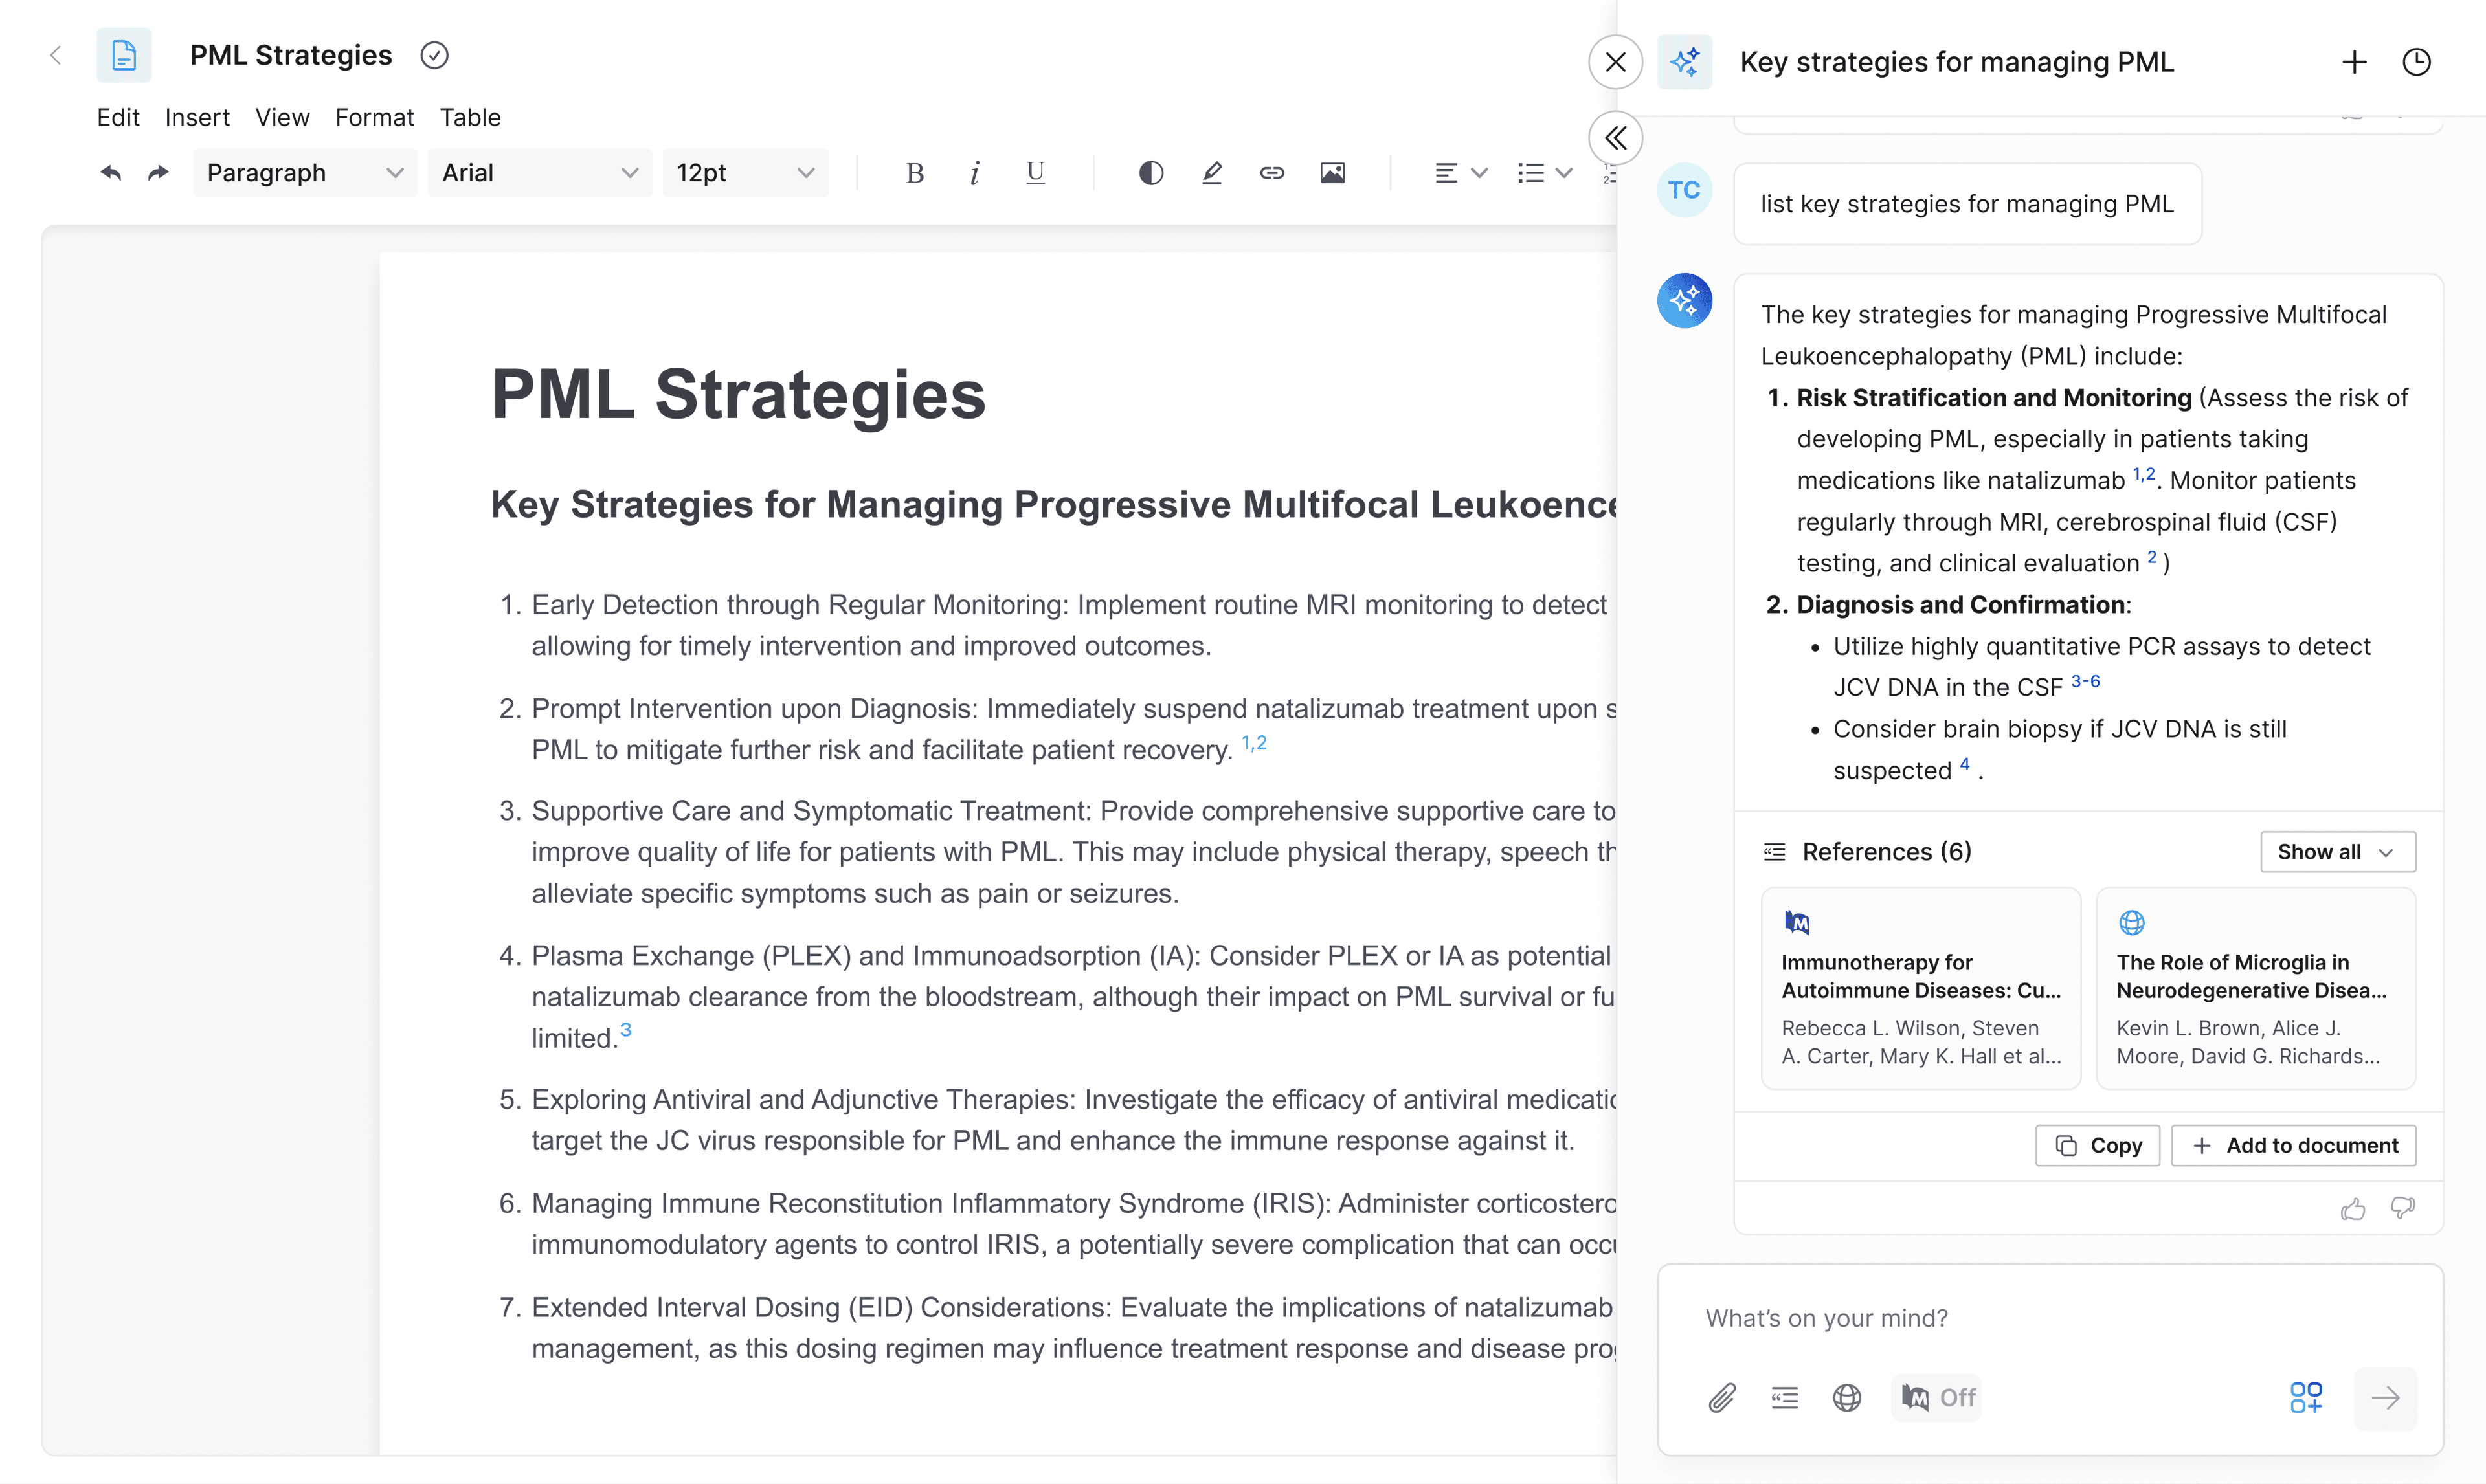
Task: Redo the last action
Action: click(x=158, y=173)
